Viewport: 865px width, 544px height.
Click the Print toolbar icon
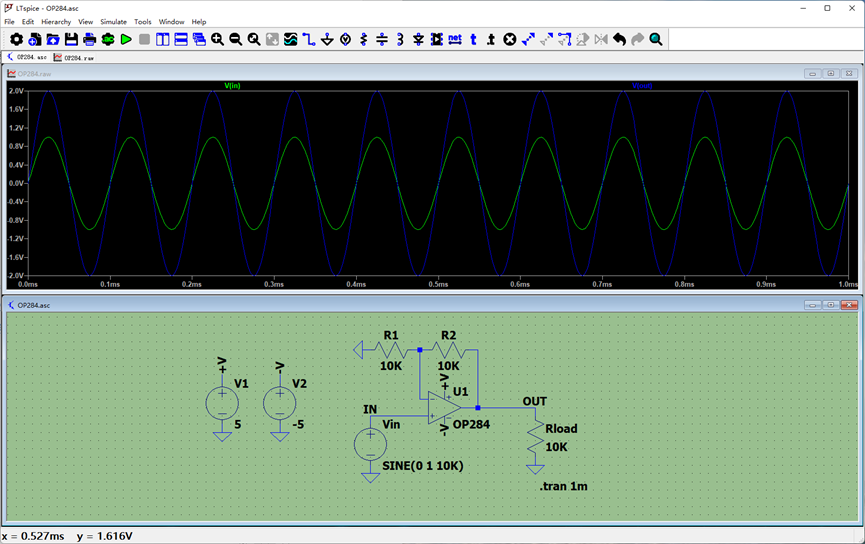coord(89,39)
